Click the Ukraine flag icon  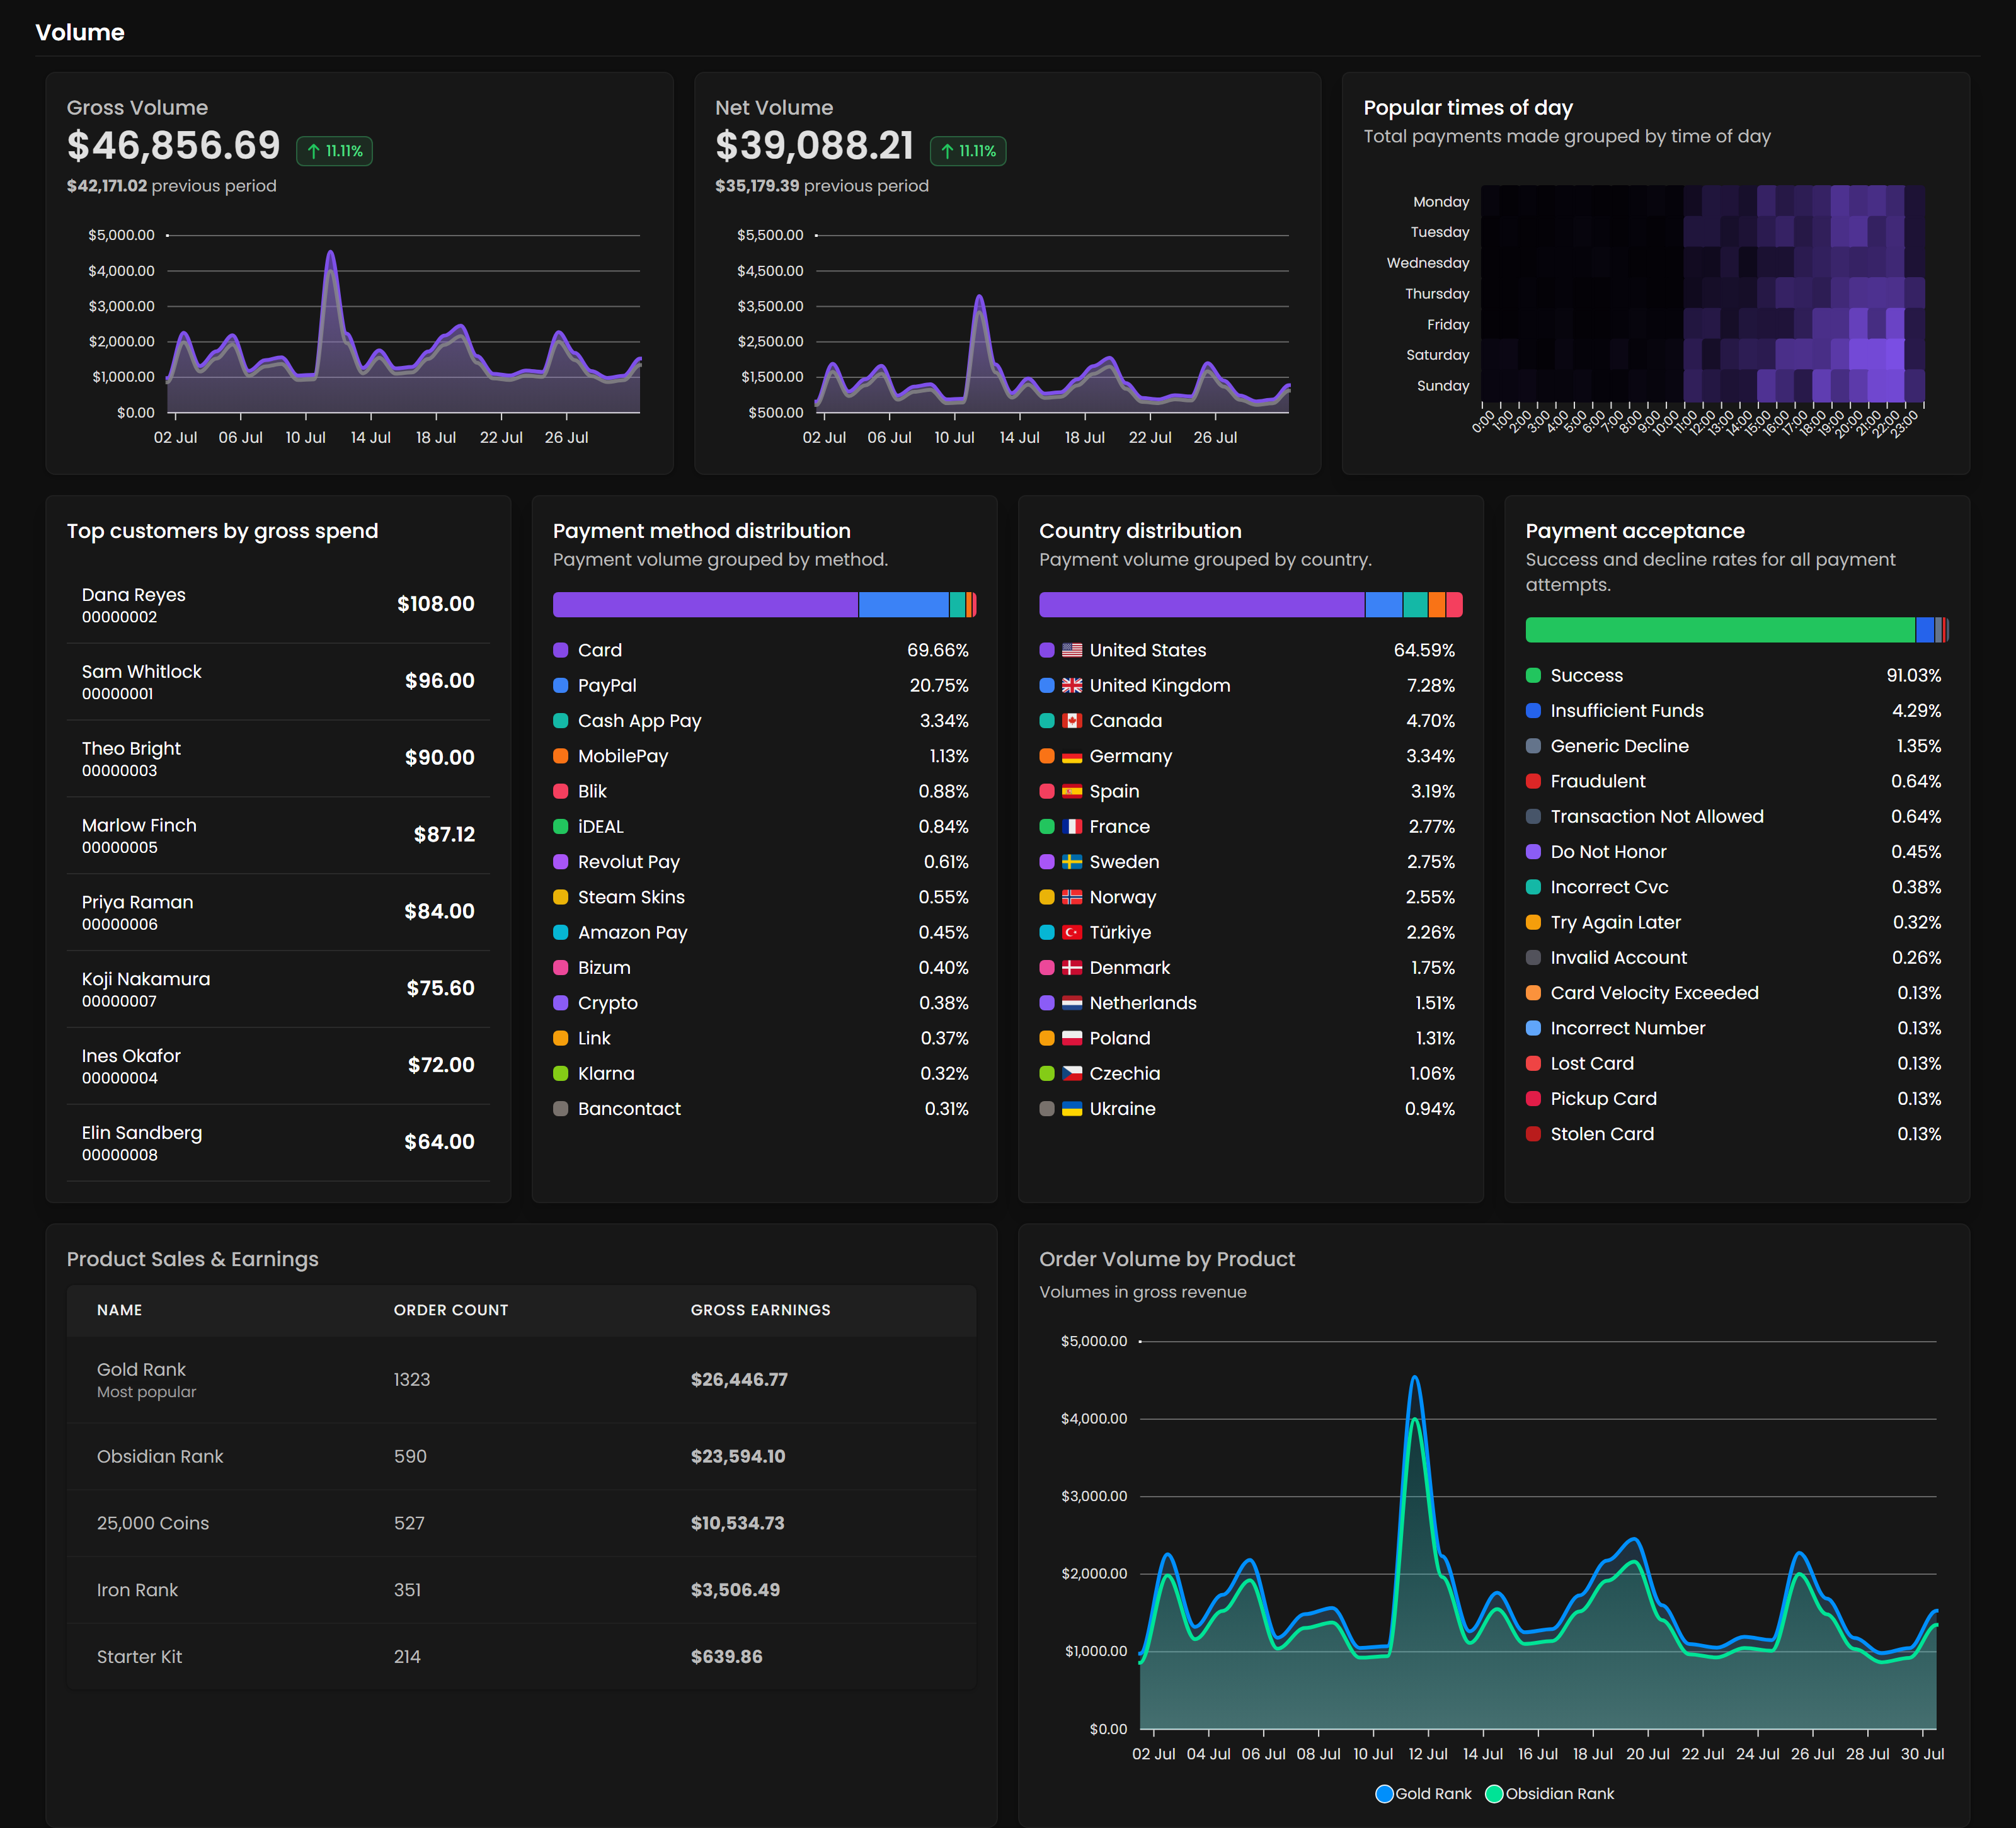1071,1109
